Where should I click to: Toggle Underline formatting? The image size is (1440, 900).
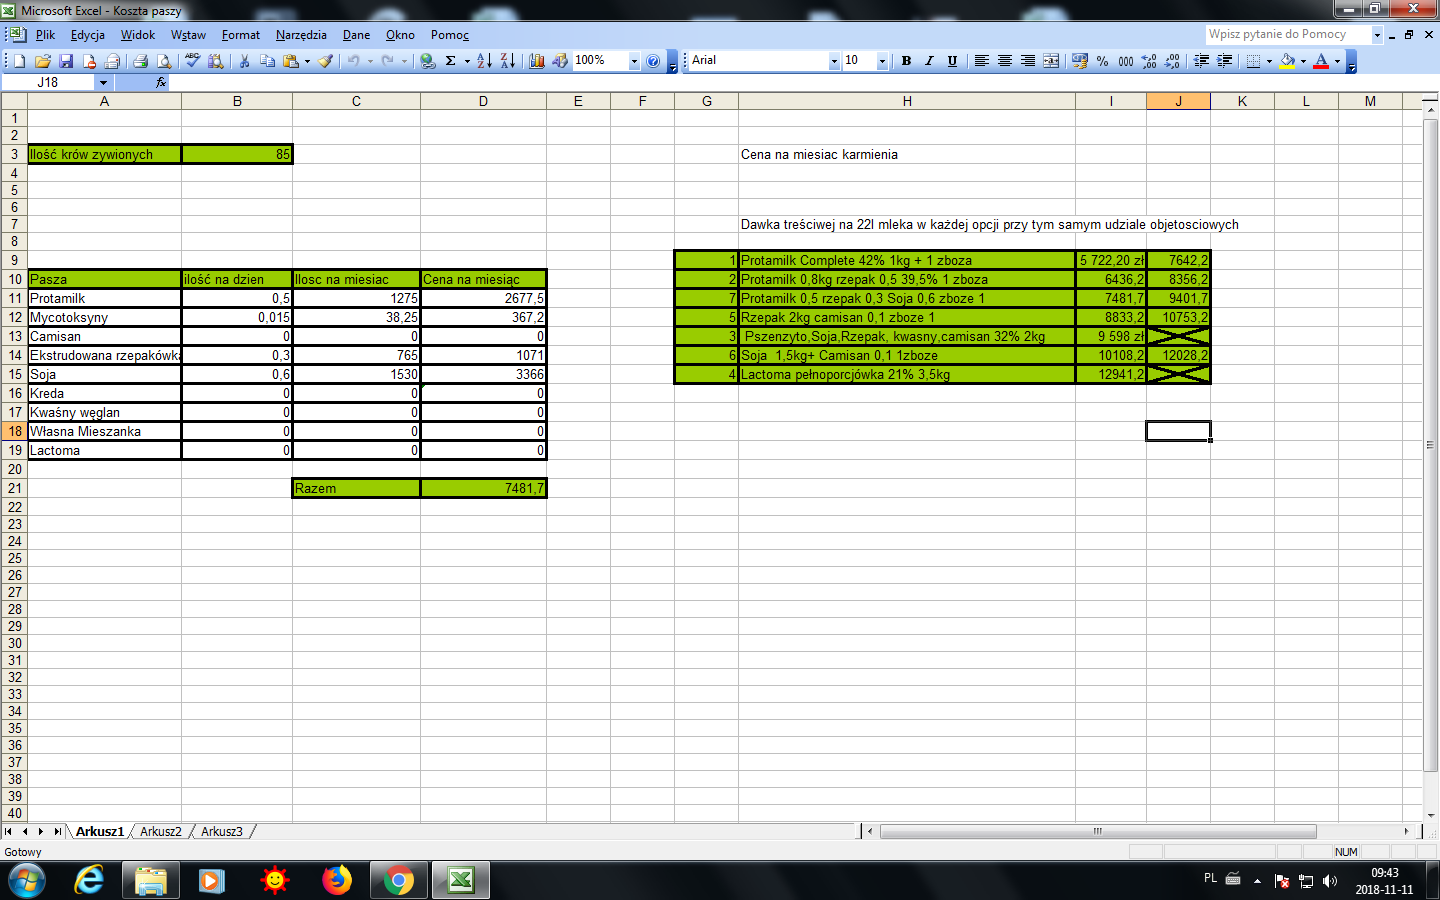[x=952, y=61]
